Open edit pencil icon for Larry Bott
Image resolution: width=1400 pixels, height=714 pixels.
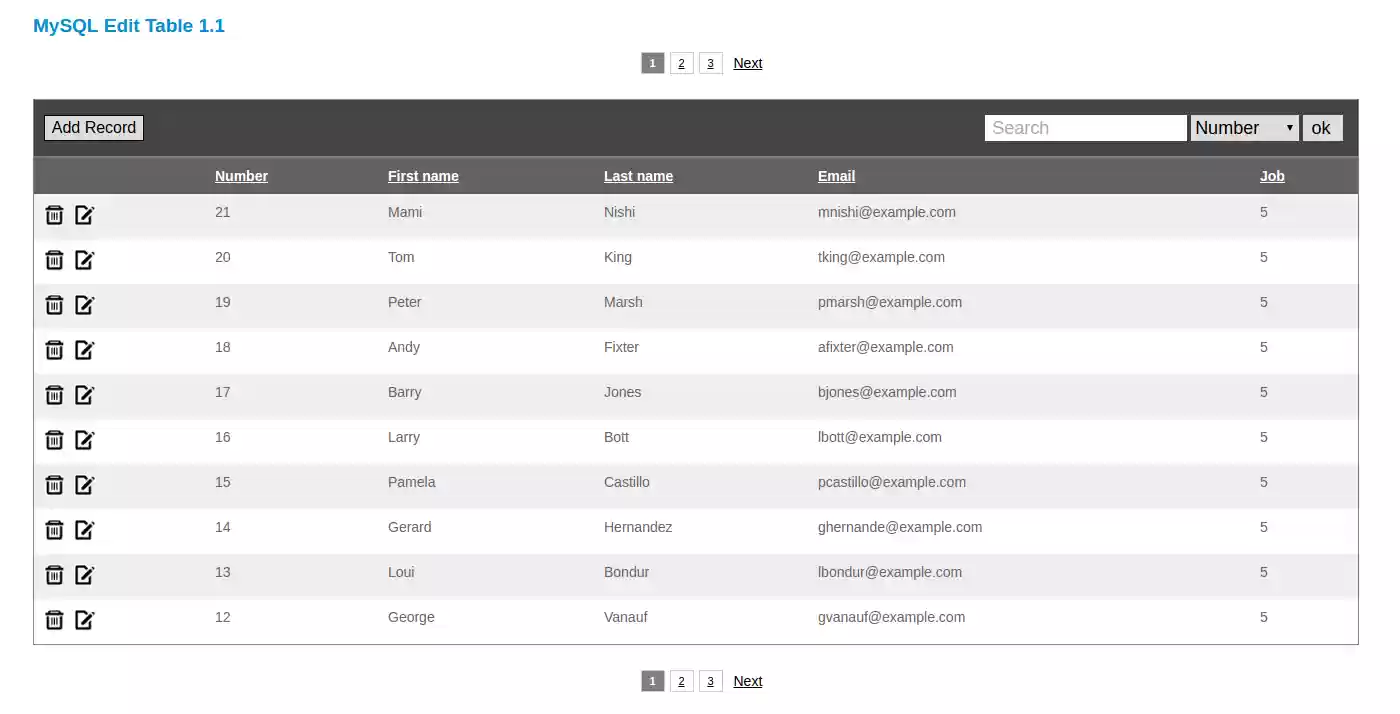pos(85,439)
